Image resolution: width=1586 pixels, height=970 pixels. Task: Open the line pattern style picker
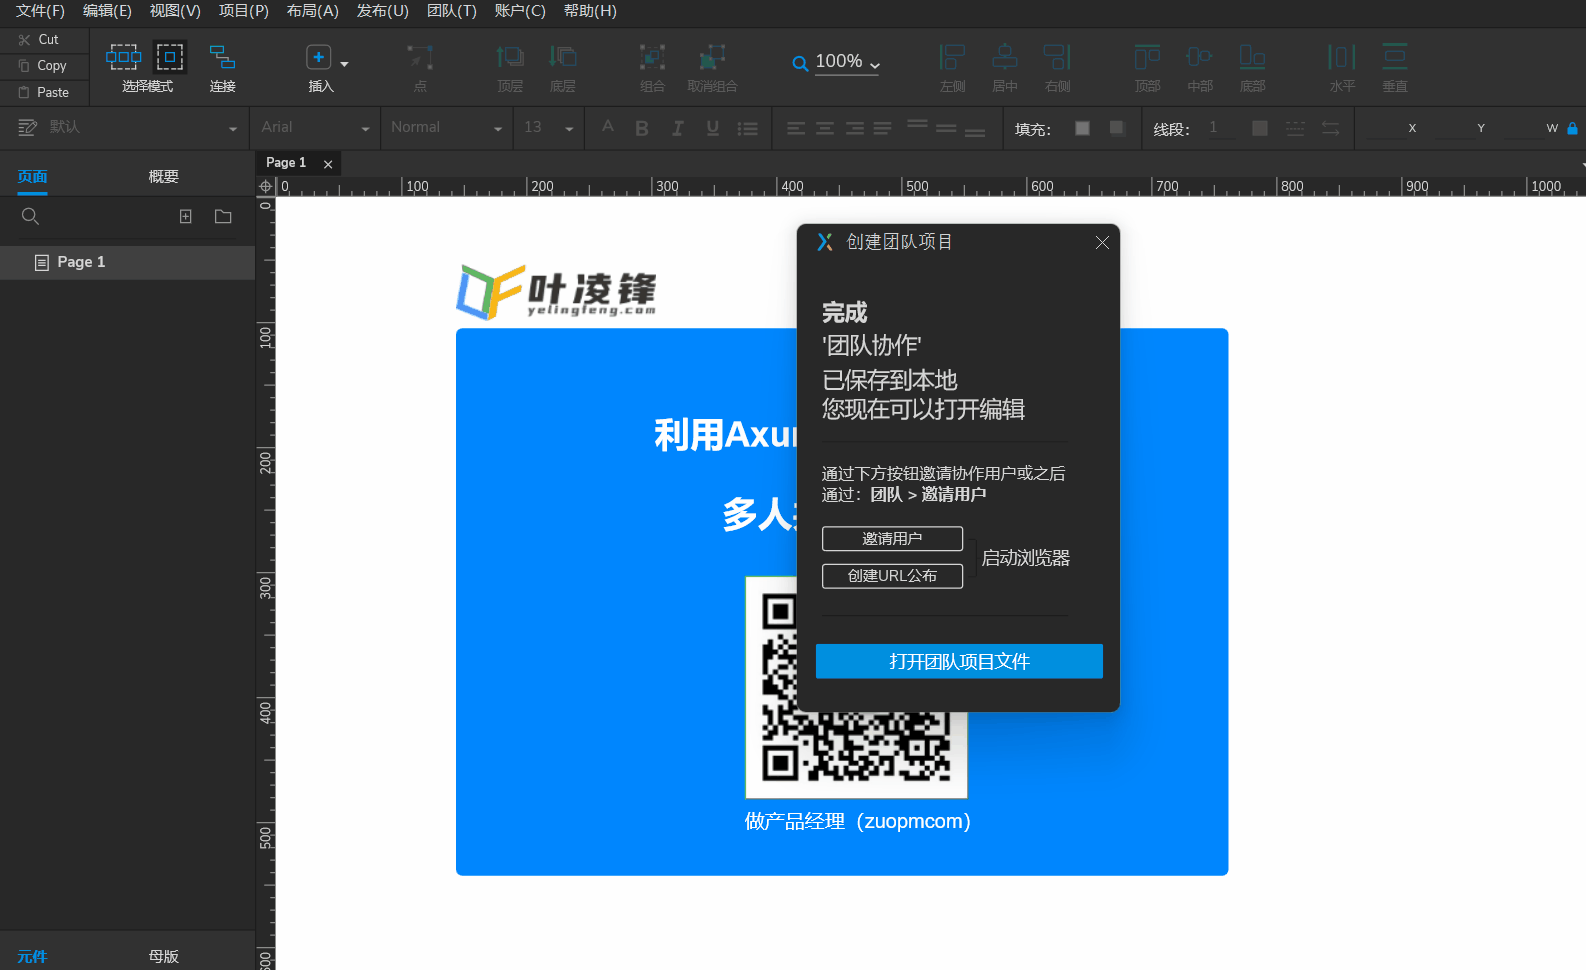pyautogui.click(x=1295, y=128)
